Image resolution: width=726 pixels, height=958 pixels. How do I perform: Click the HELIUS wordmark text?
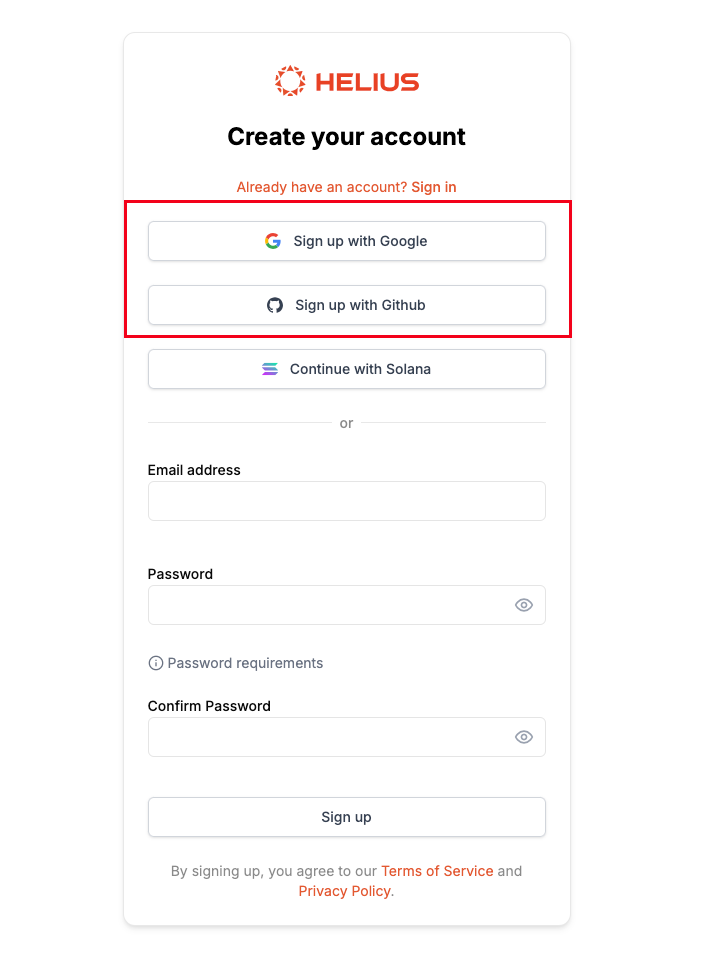tap(367, 82)
